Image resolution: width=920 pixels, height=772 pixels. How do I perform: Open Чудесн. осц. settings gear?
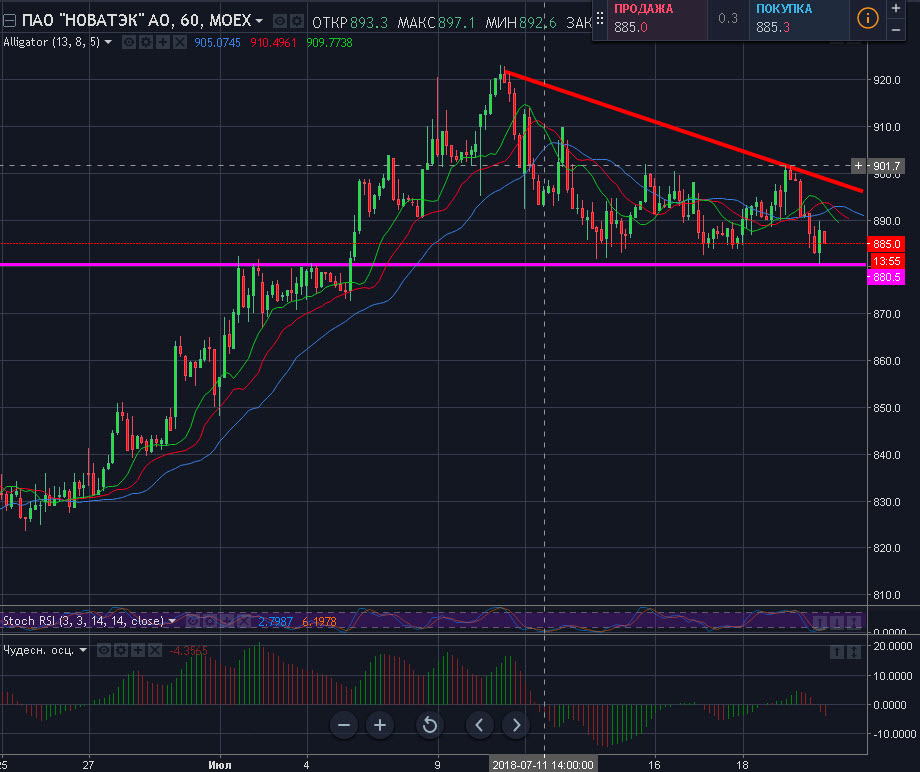[121, 650]
